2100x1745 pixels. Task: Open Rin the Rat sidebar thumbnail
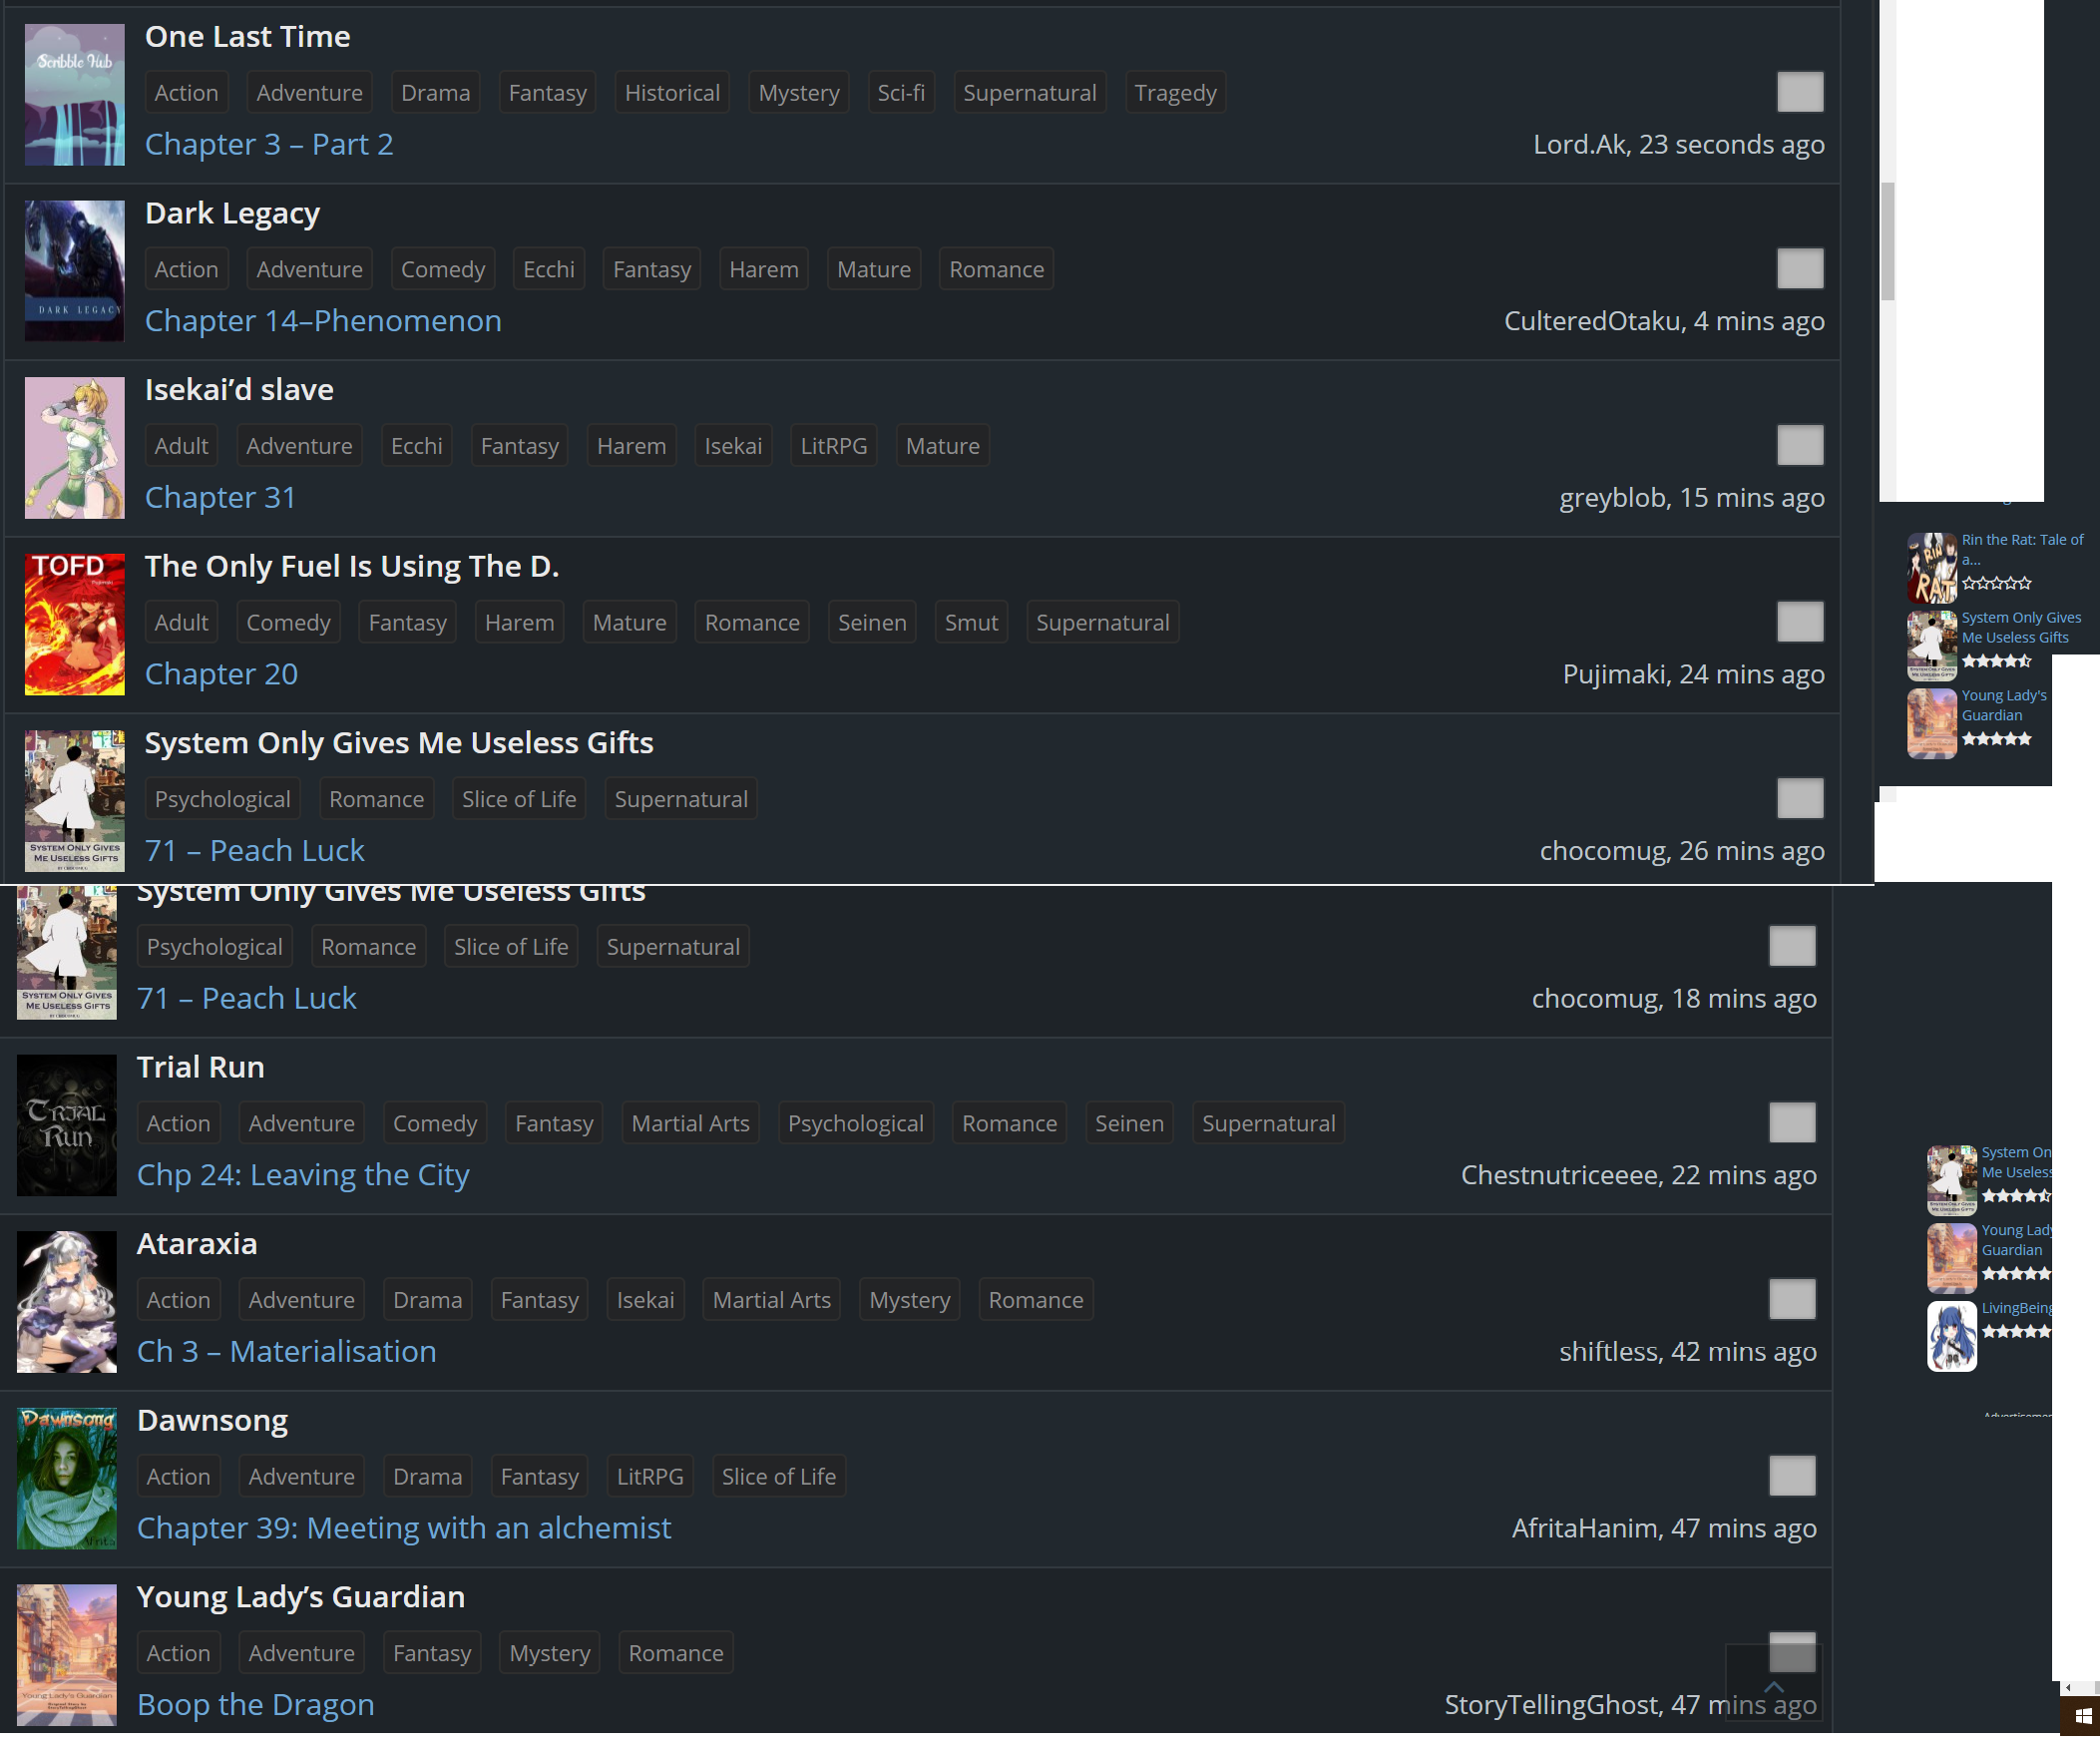click(x=1932, y=567)
